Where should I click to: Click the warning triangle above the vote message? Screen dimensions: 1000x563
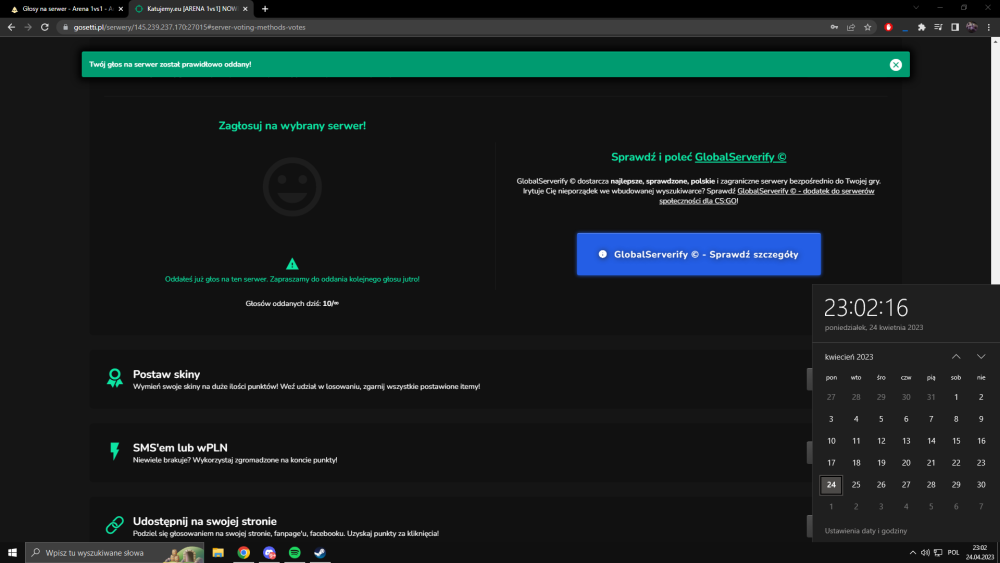[292, 263]
